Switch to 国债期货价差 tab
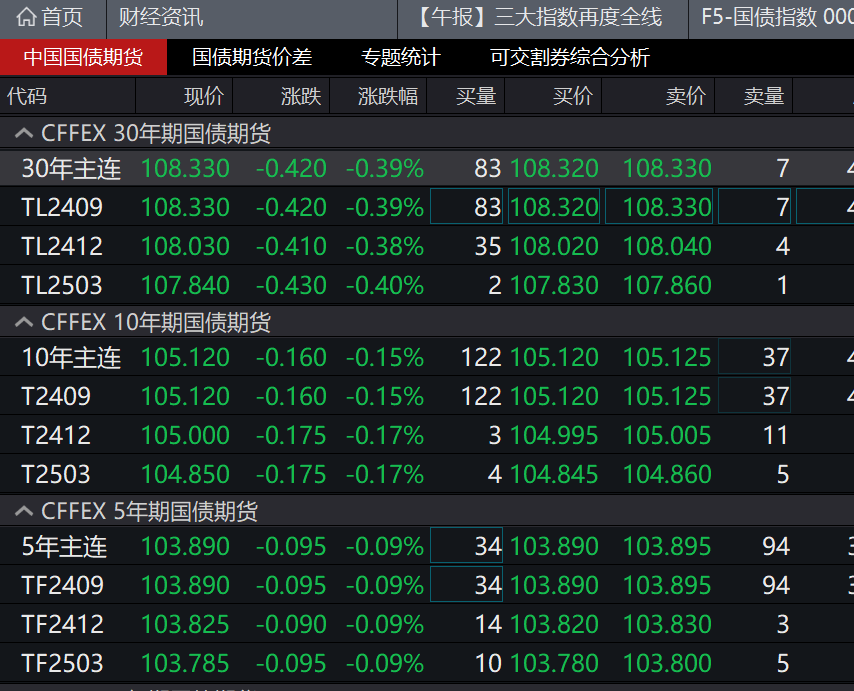This screenshot has width=854, height=691. [252, 57]
